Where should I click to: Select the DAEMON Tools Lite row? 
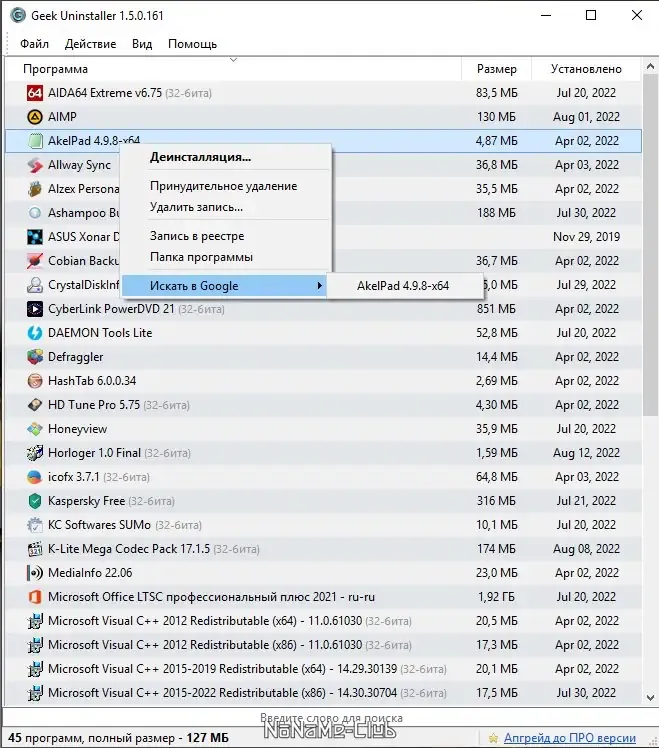323,332
